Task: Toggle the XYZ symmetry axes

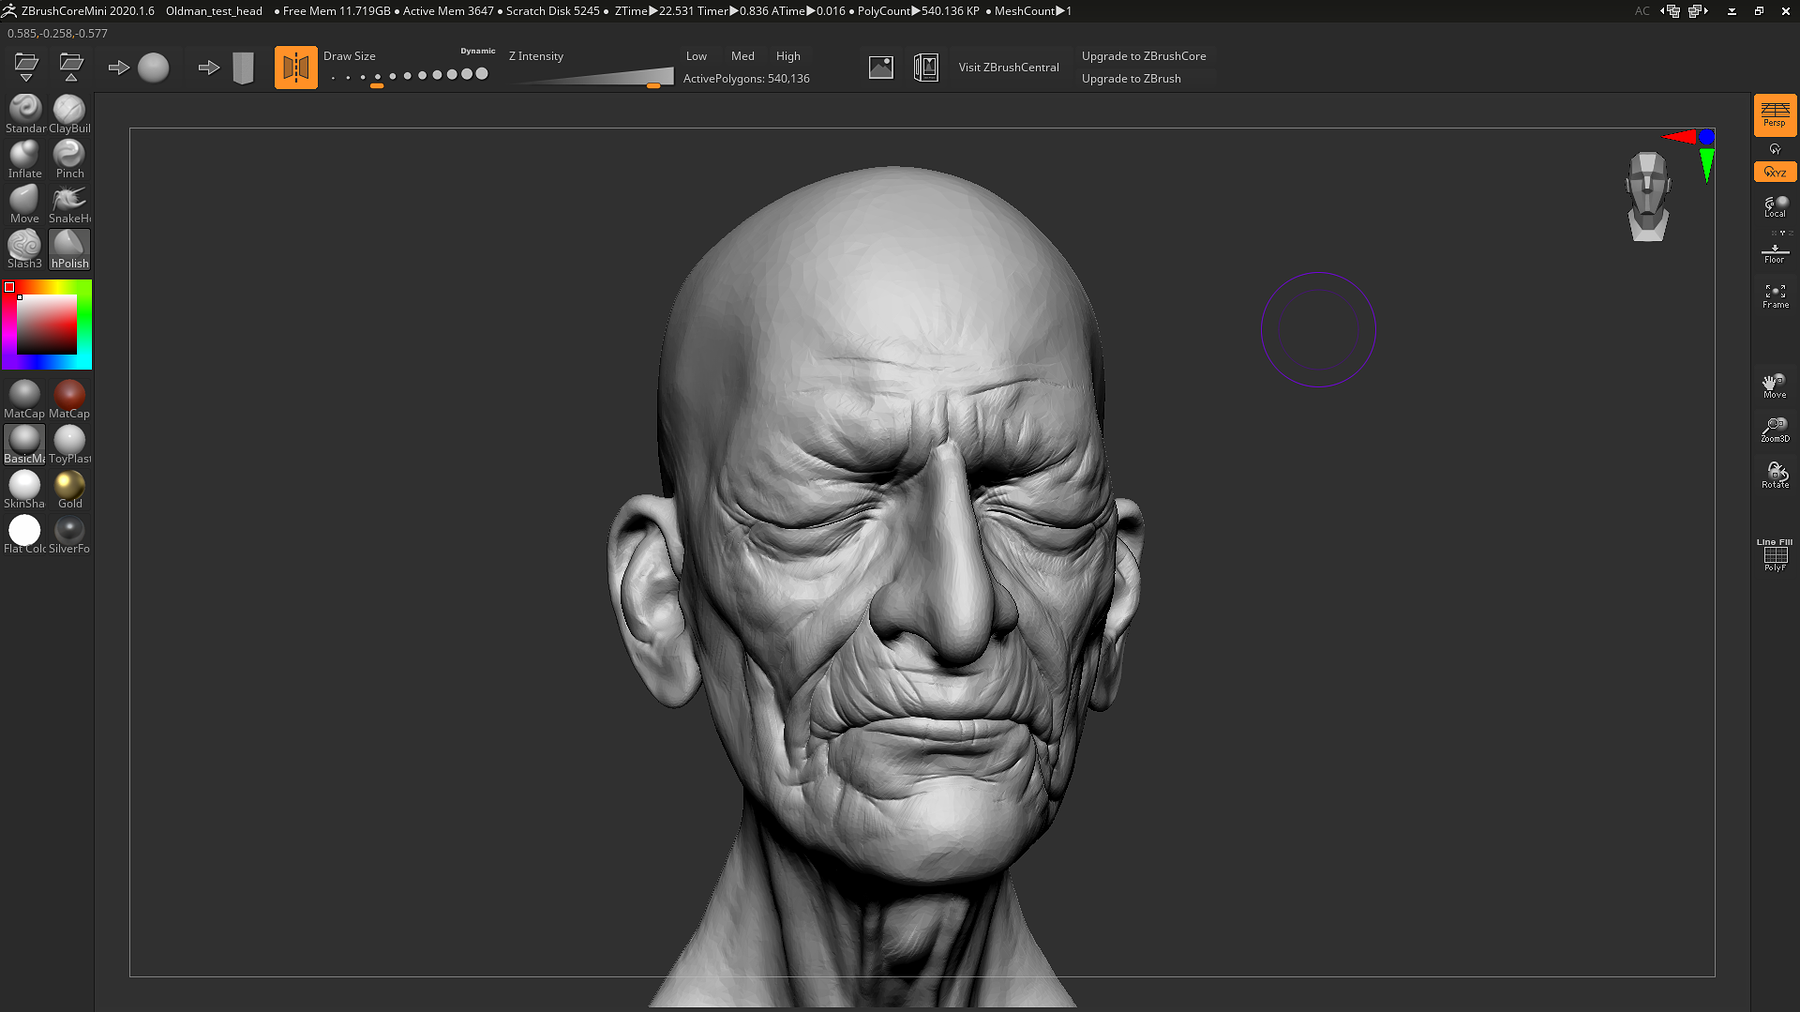Action: (x=1775, y=171)
